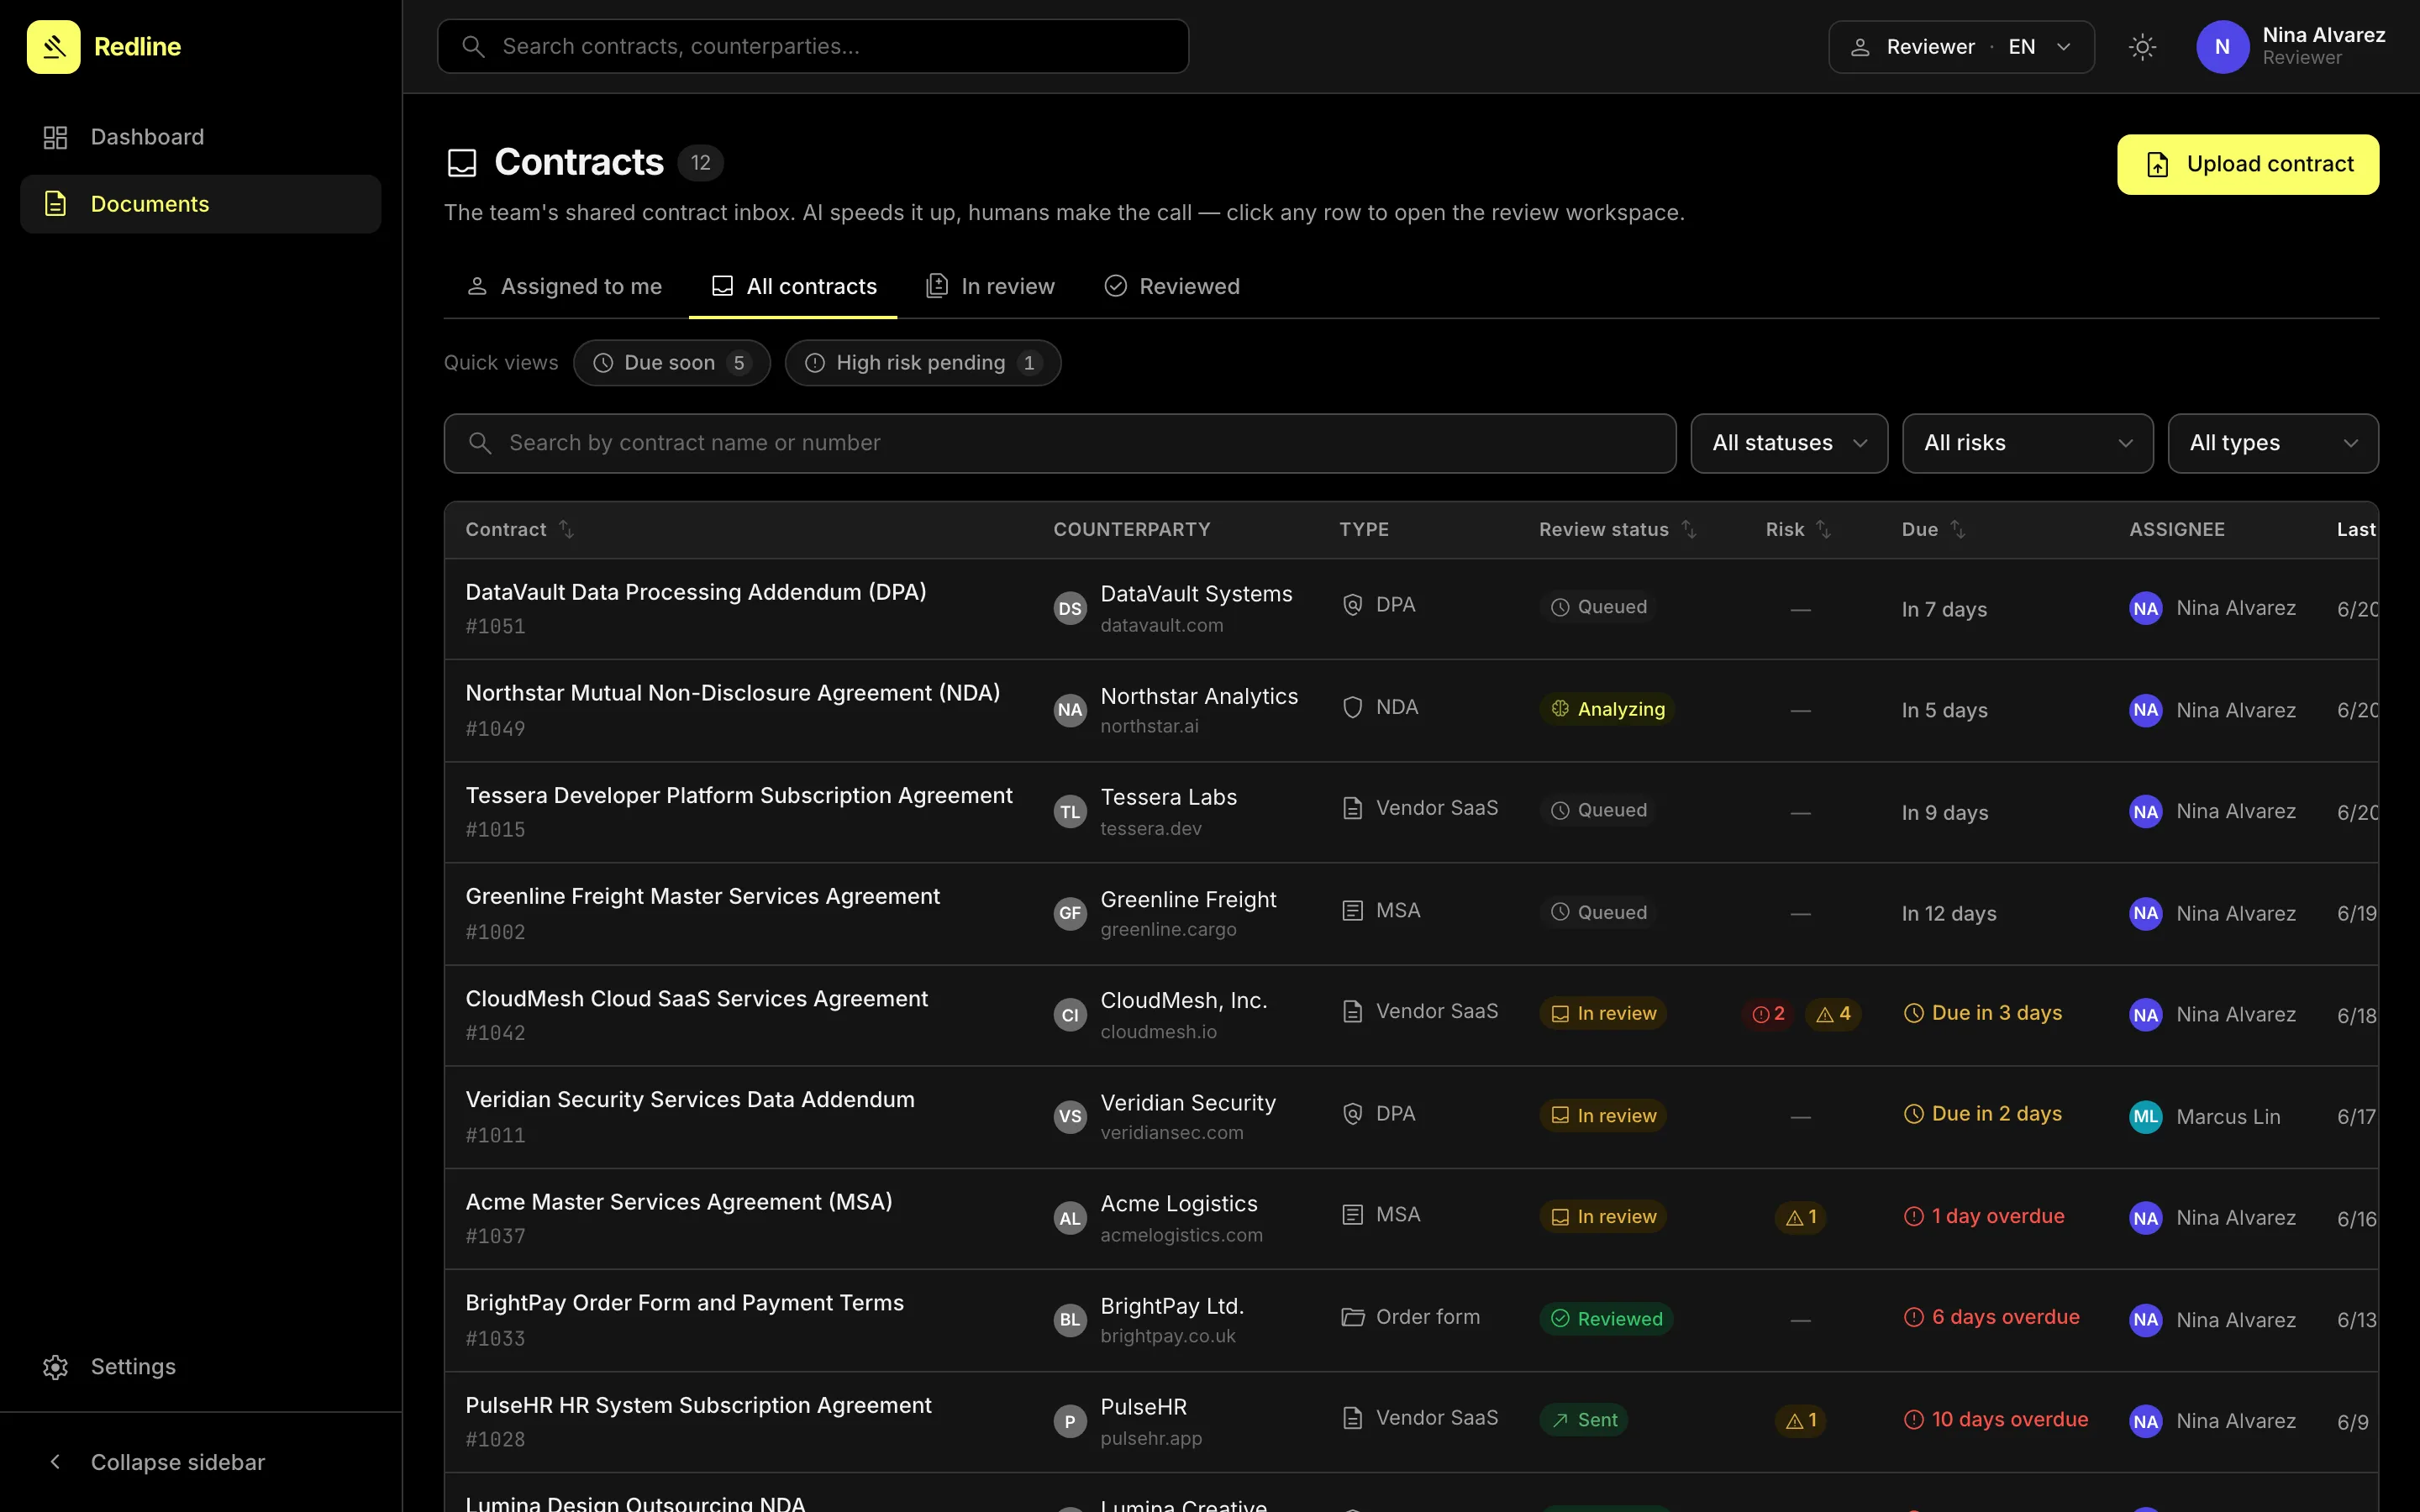Screen dimensions: 2420x1512
Task: Click the Contracts inbox heading icon
Action: tap(462, 163)
